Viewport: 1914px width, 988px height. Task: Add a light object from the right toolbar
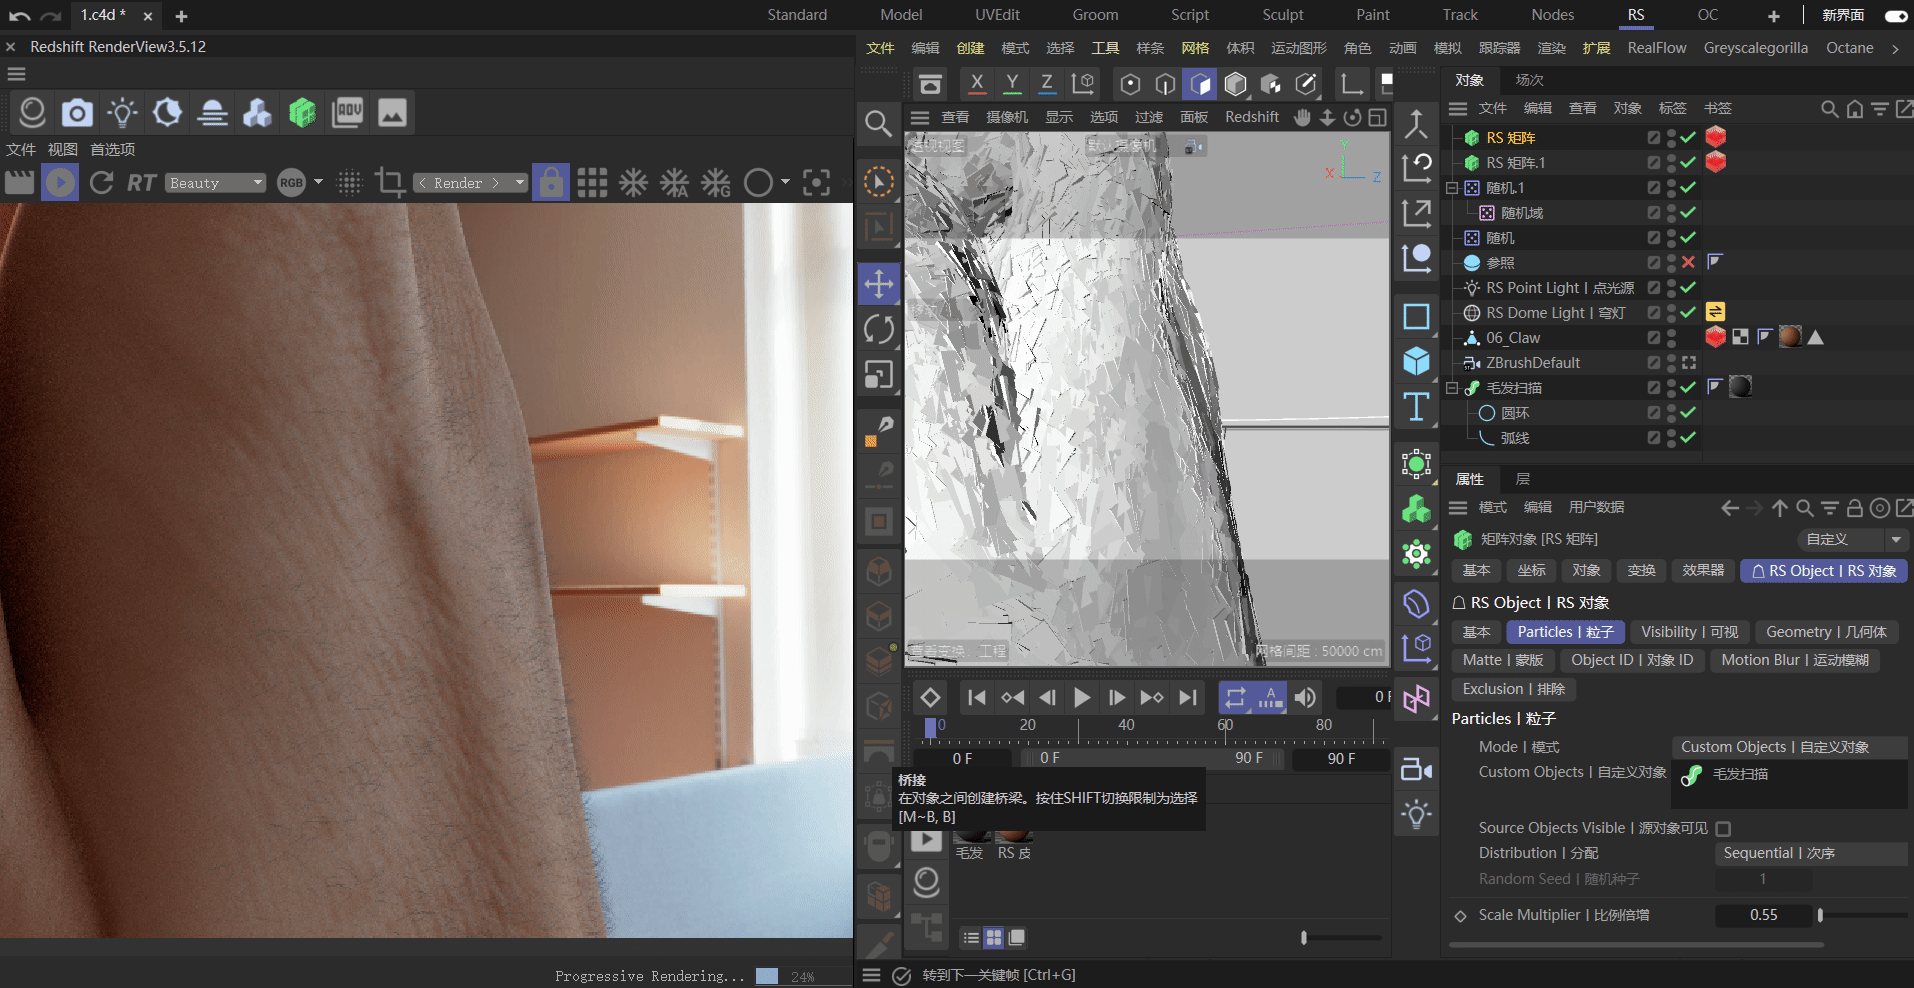(1416, 814)
